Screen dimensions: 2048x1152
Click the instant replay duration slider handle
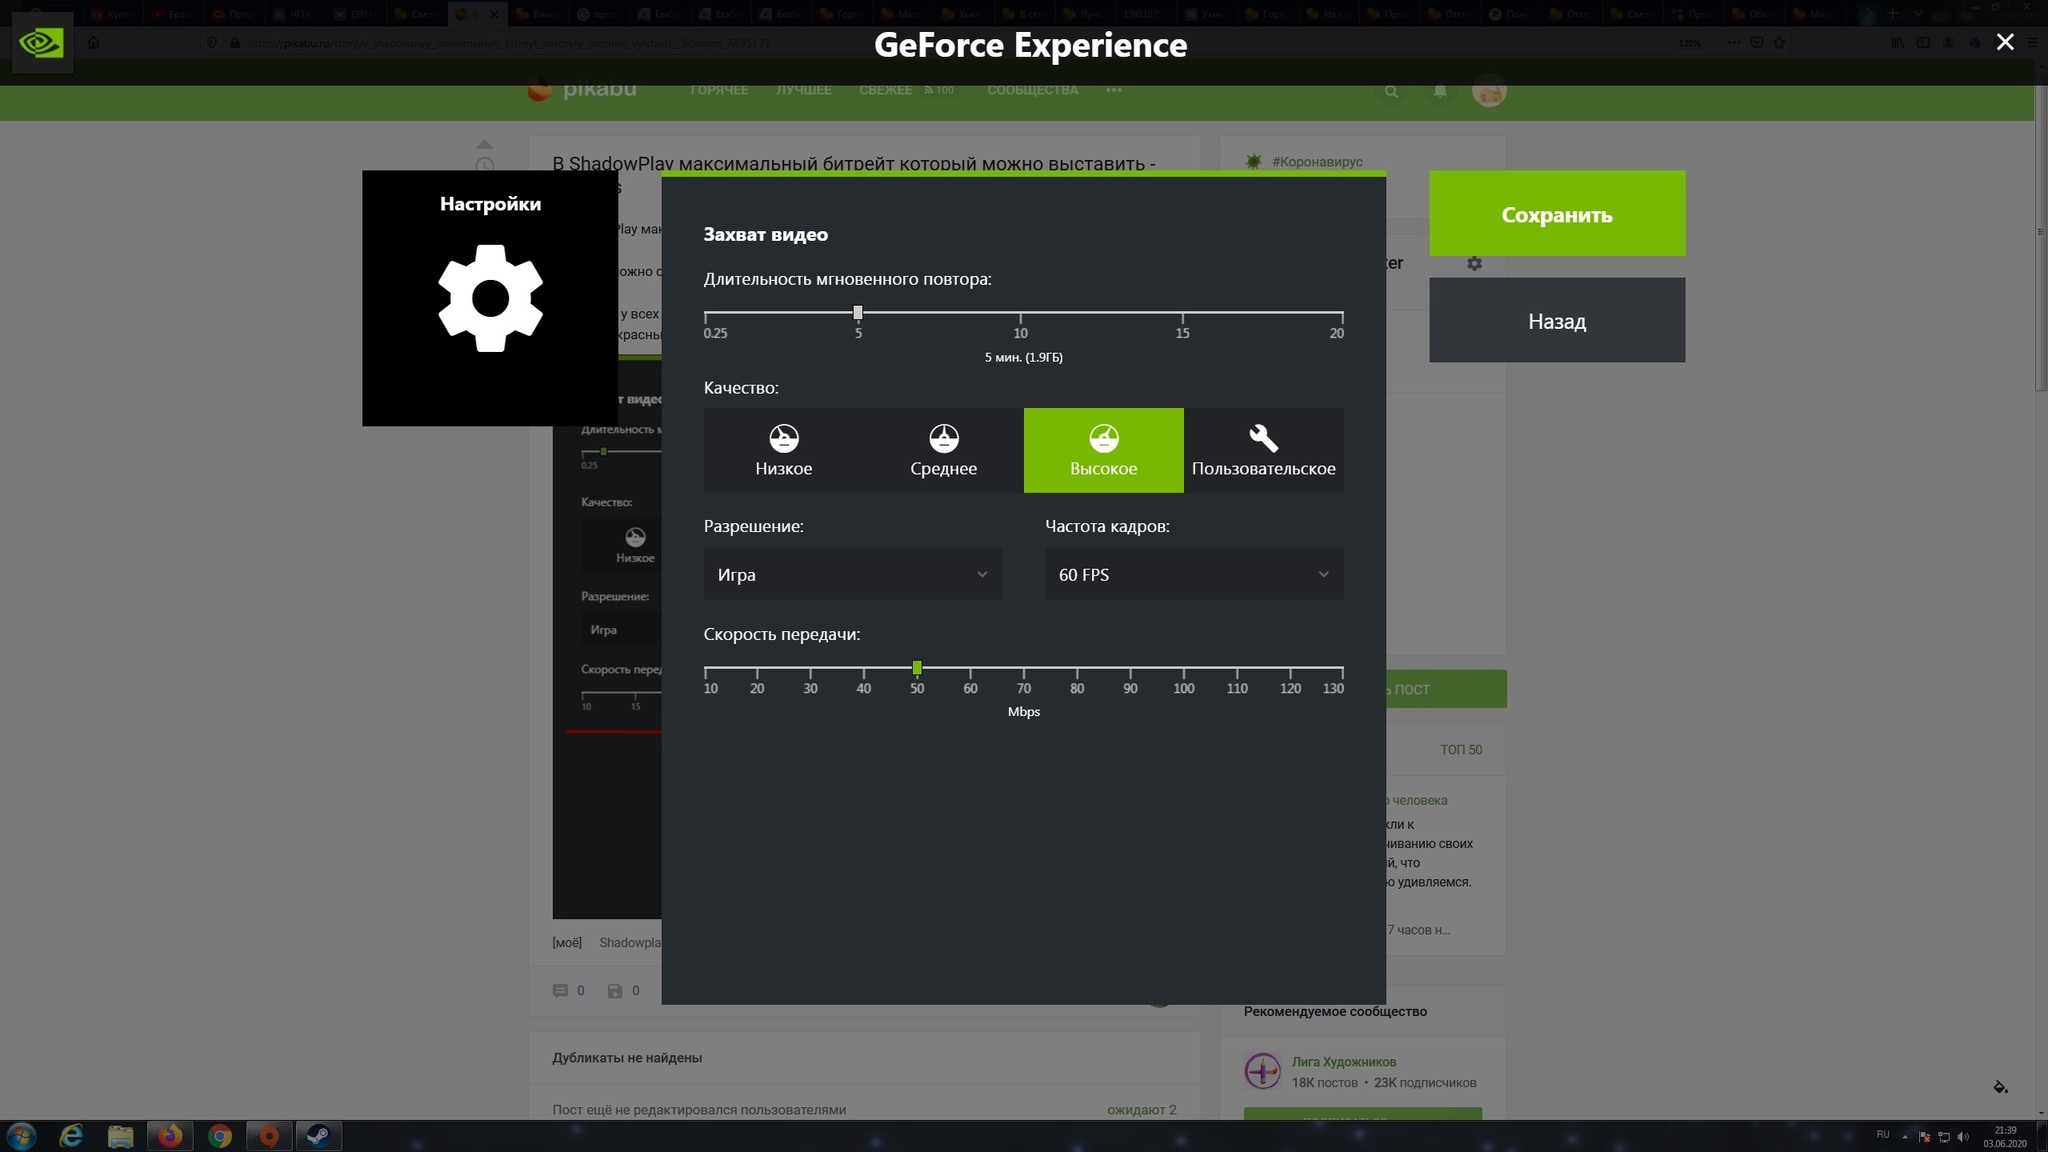(x=858, y=313)
